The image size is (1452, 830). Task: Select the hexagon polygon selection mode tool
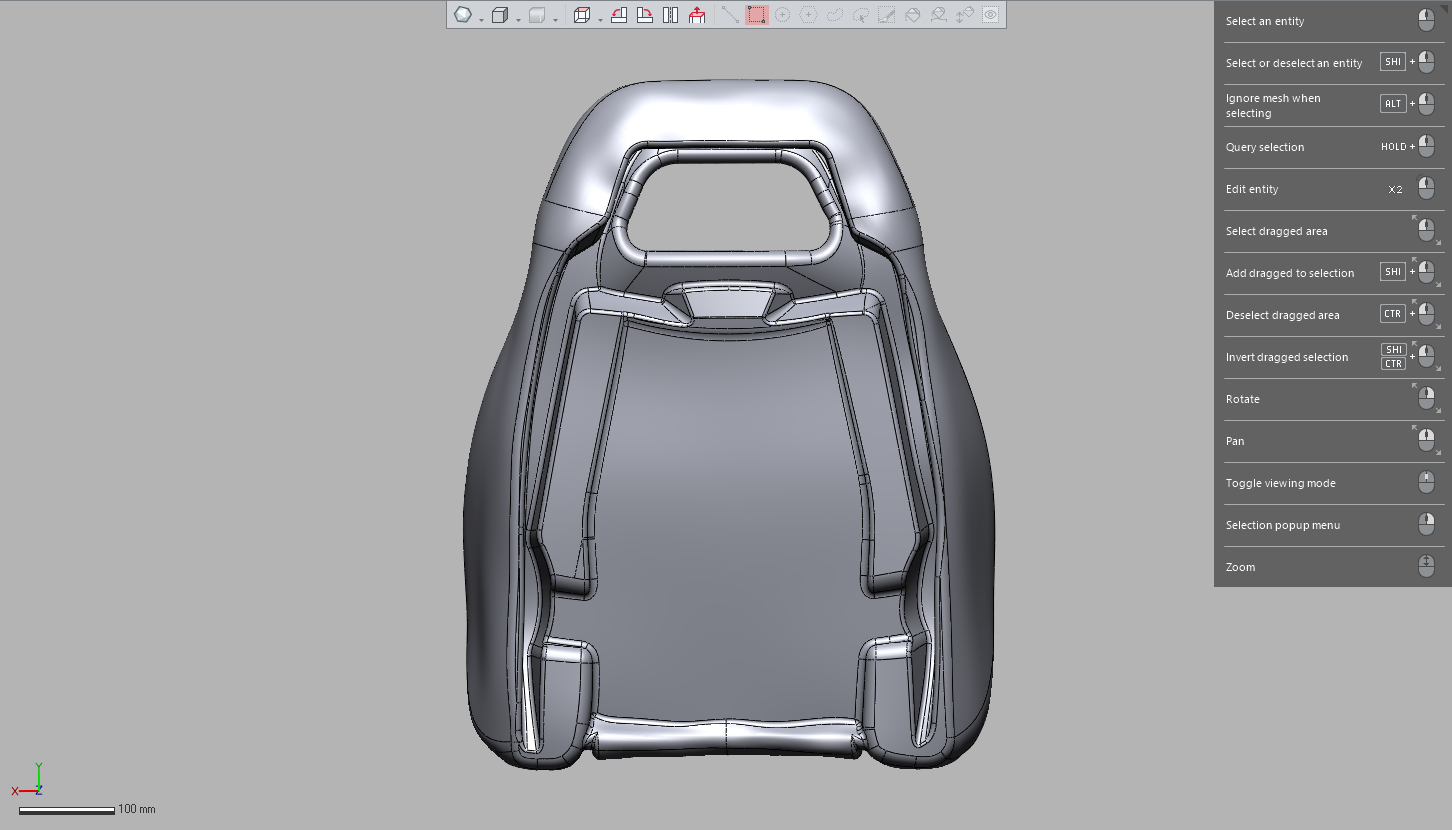809,15
